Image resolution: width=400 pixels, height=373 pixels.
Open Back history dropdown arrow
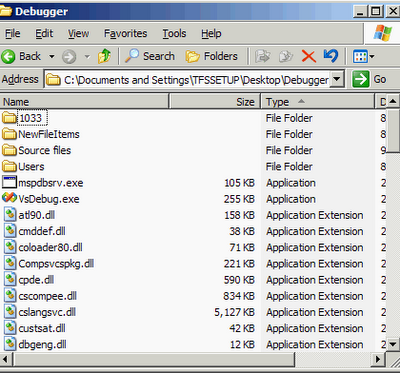pyautogui.click(x=52, y=56)
